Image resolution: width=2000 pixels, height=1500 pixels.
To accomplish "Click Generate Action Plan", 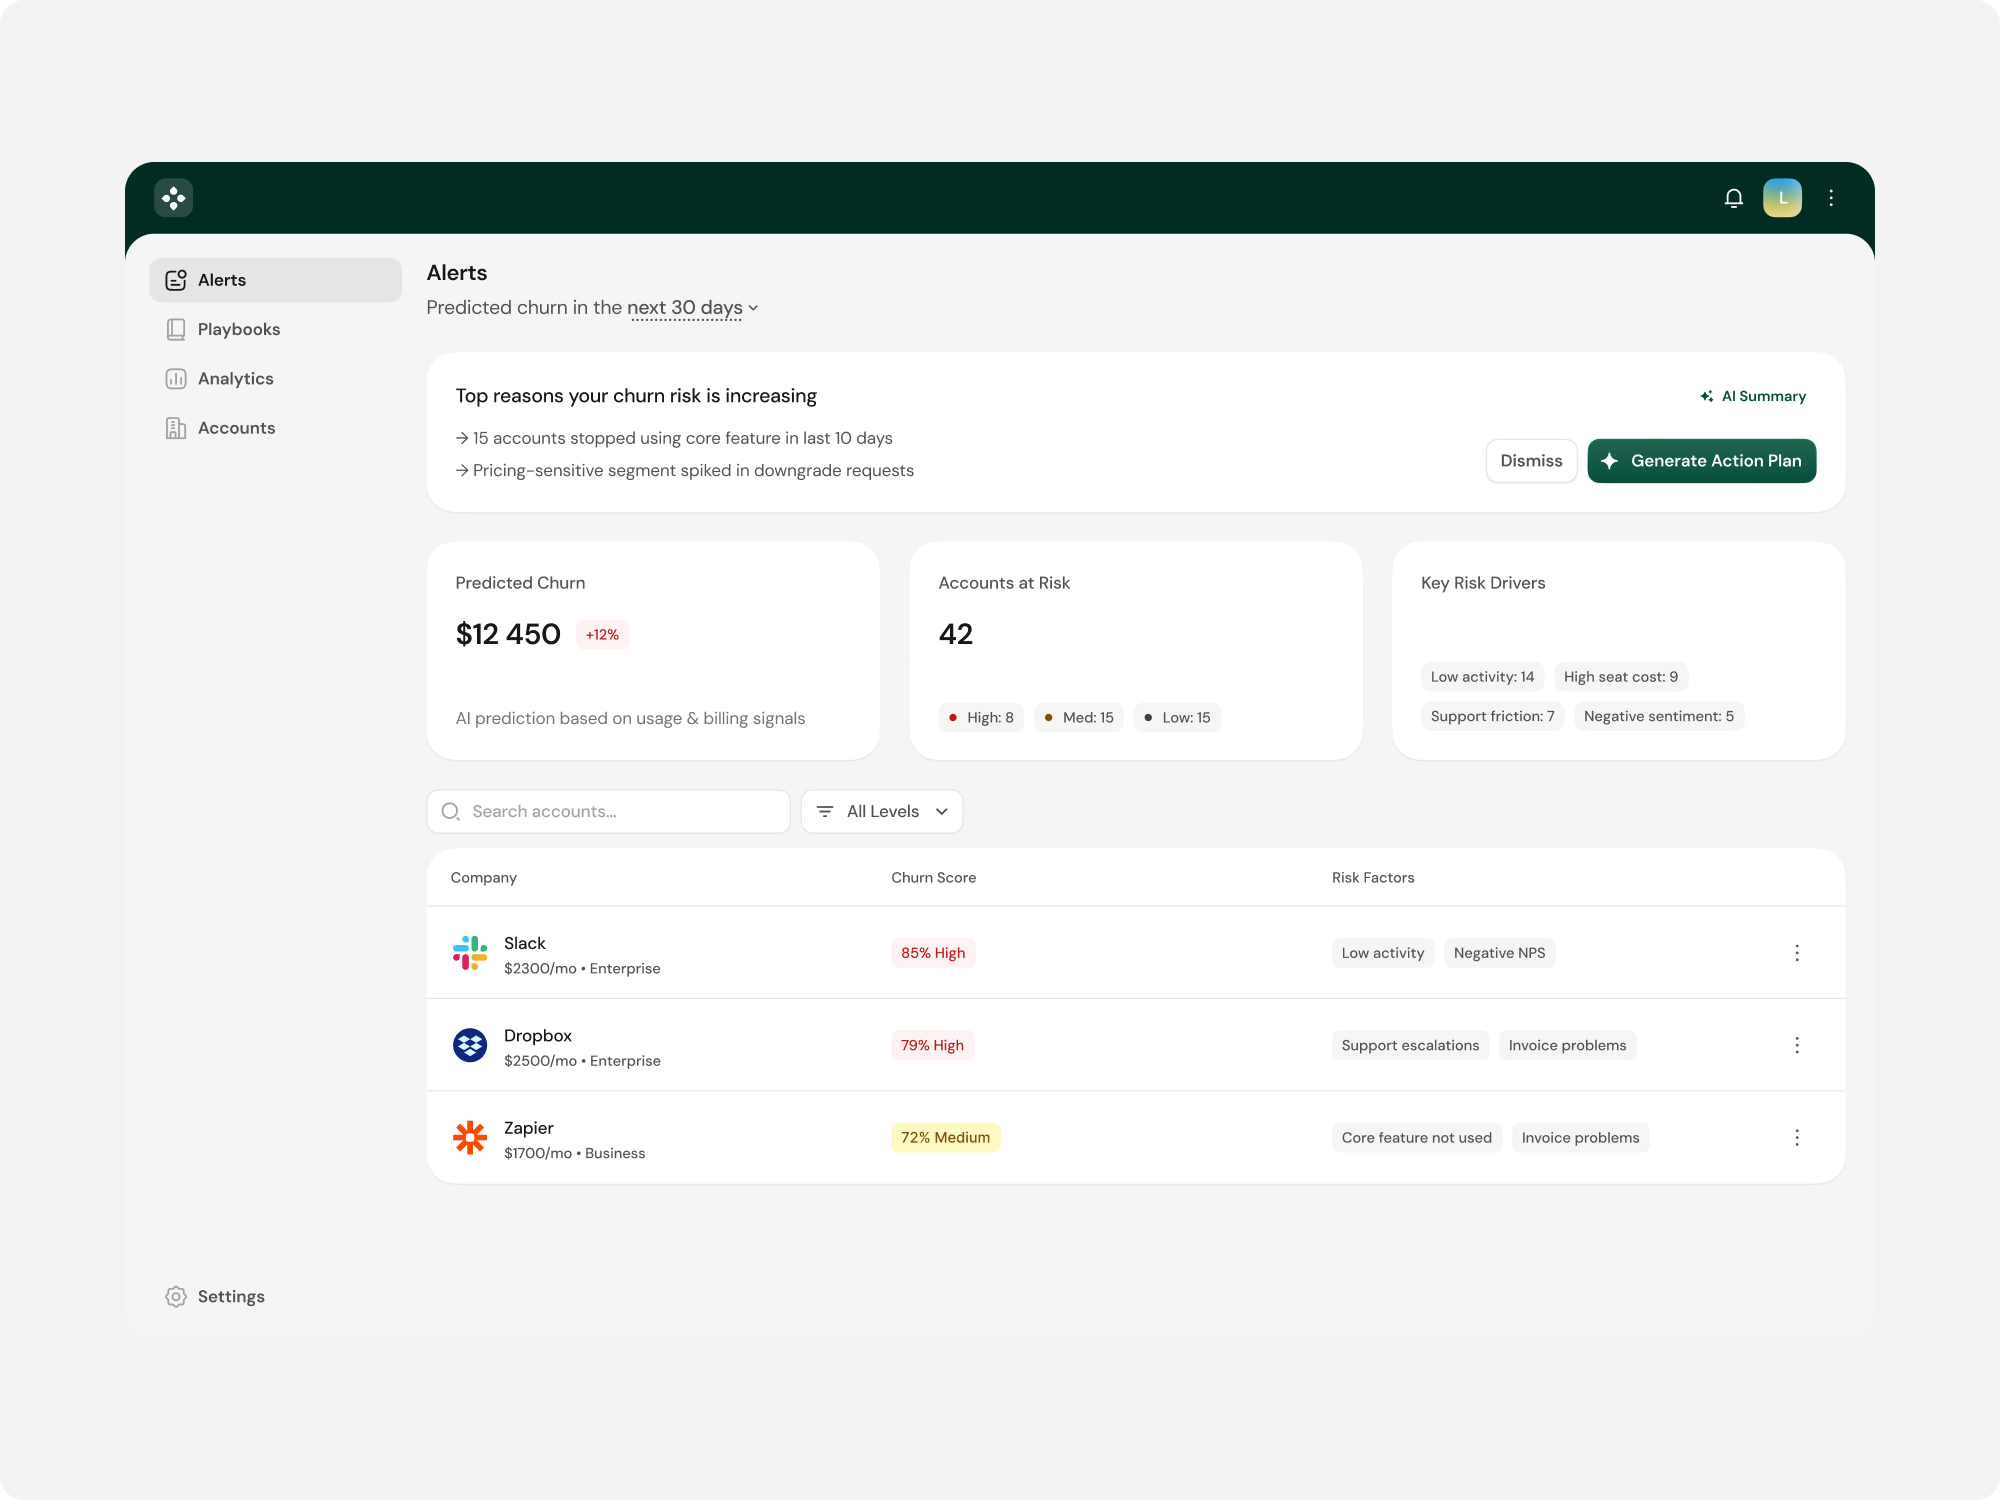I will (x=1702, y=461).
